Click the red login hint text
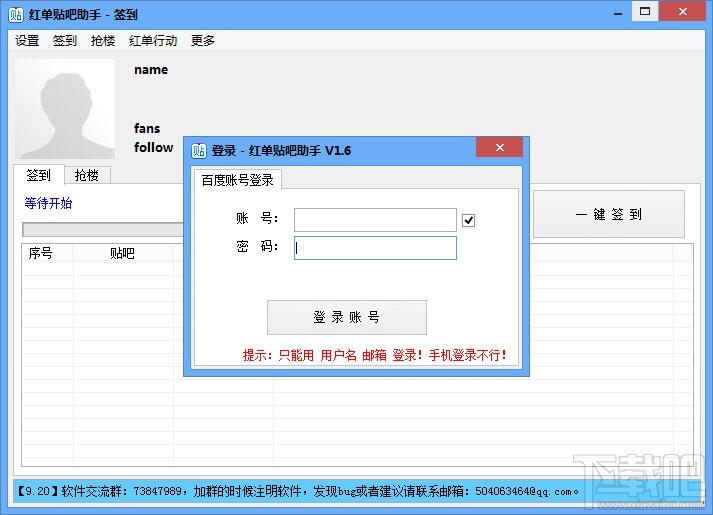This screenshot has width=713, height=515. pyautogui.click(x=374, y=355)
